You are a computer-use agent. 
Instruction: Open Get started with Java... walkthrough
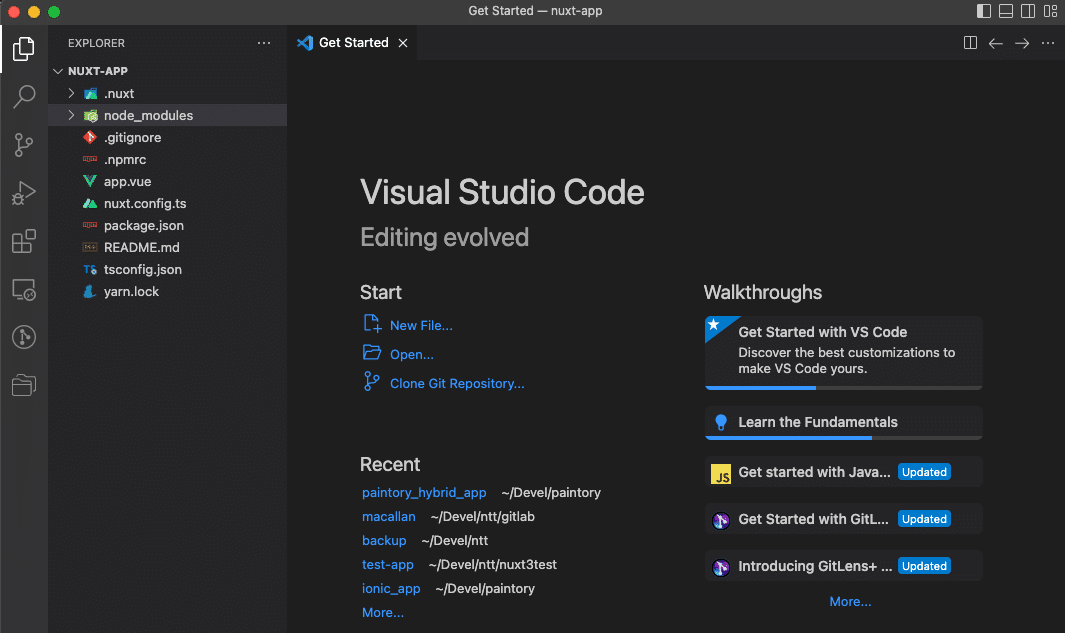coord(844,472)
